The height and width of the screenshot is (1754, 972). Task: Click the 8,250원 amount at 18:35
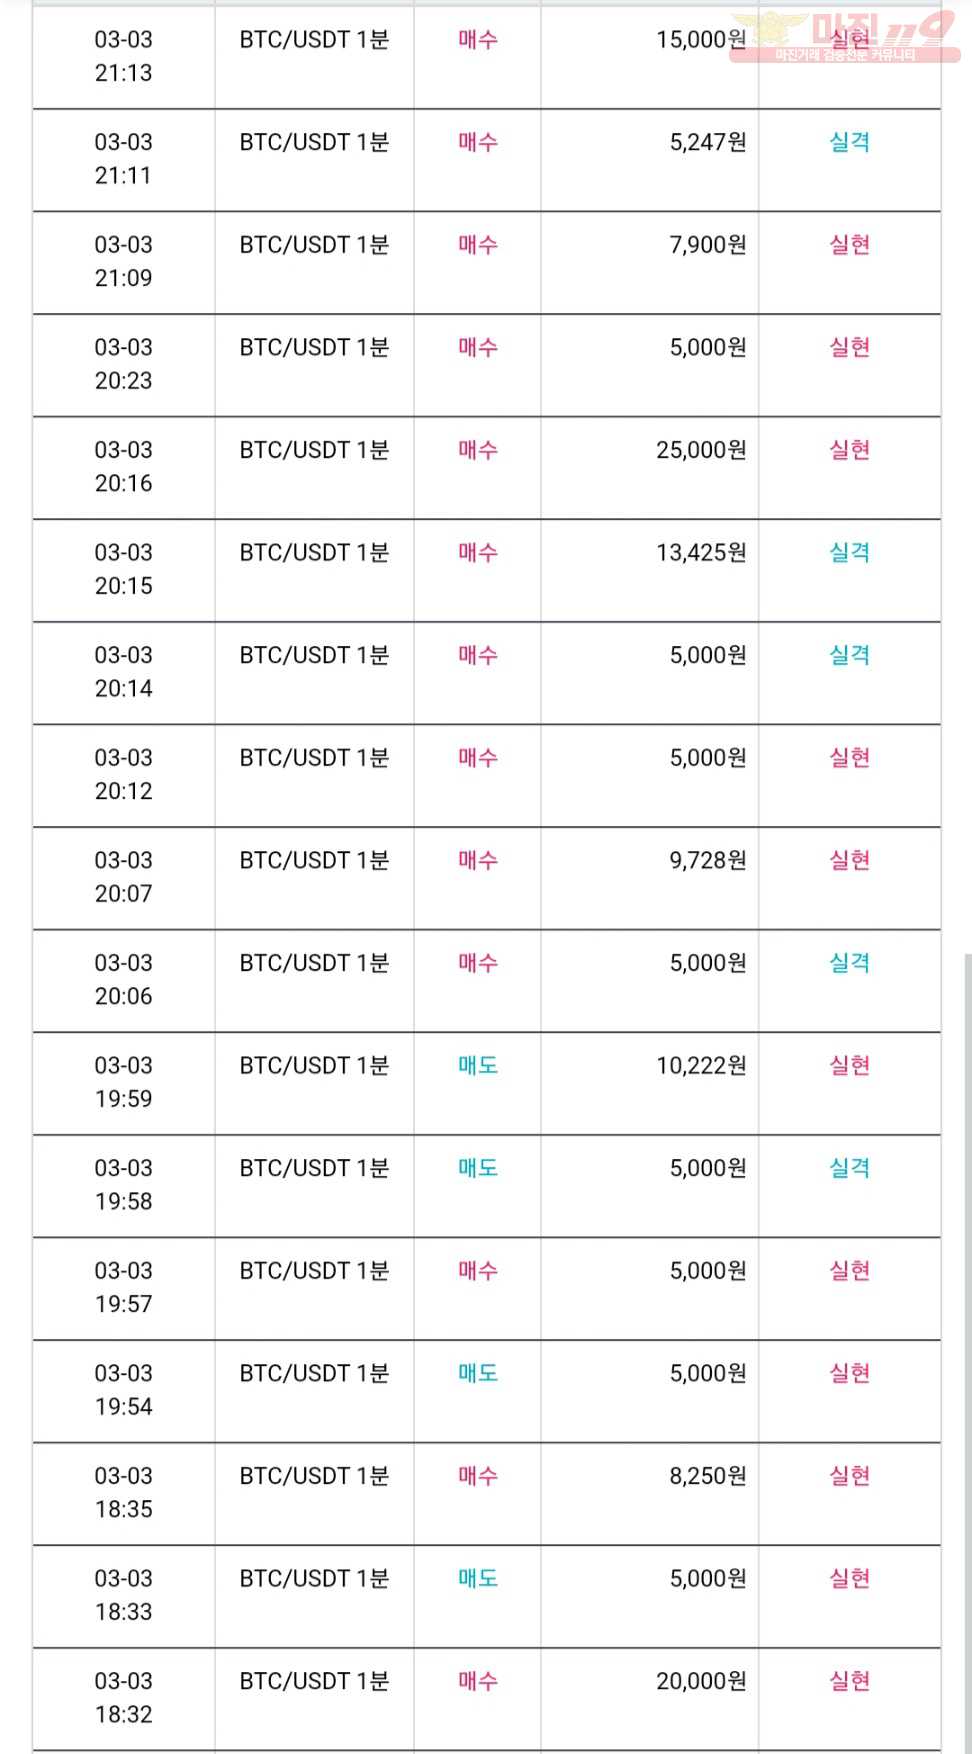(708, 1476)
